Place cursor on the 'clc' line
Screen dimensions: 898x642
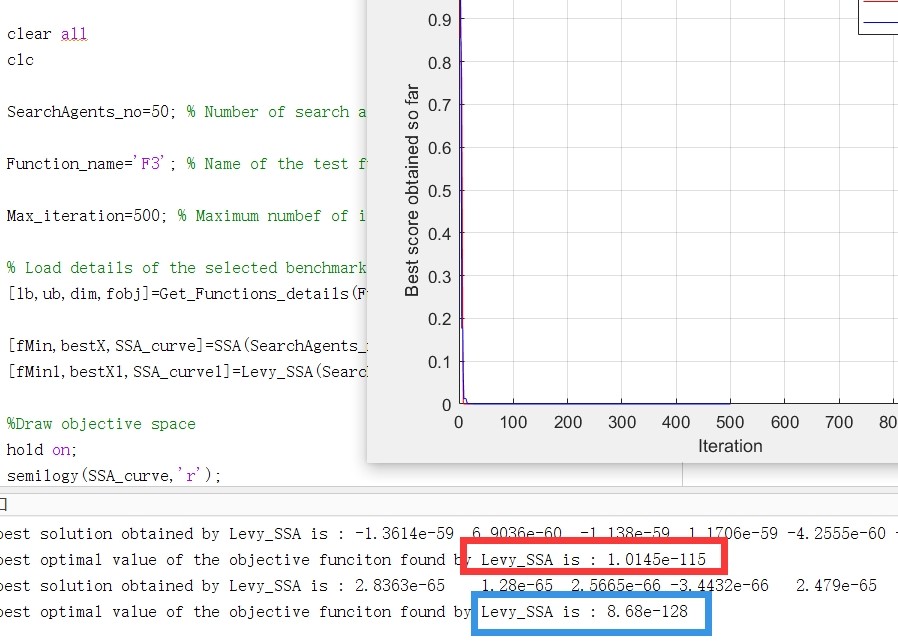point(20,60)
